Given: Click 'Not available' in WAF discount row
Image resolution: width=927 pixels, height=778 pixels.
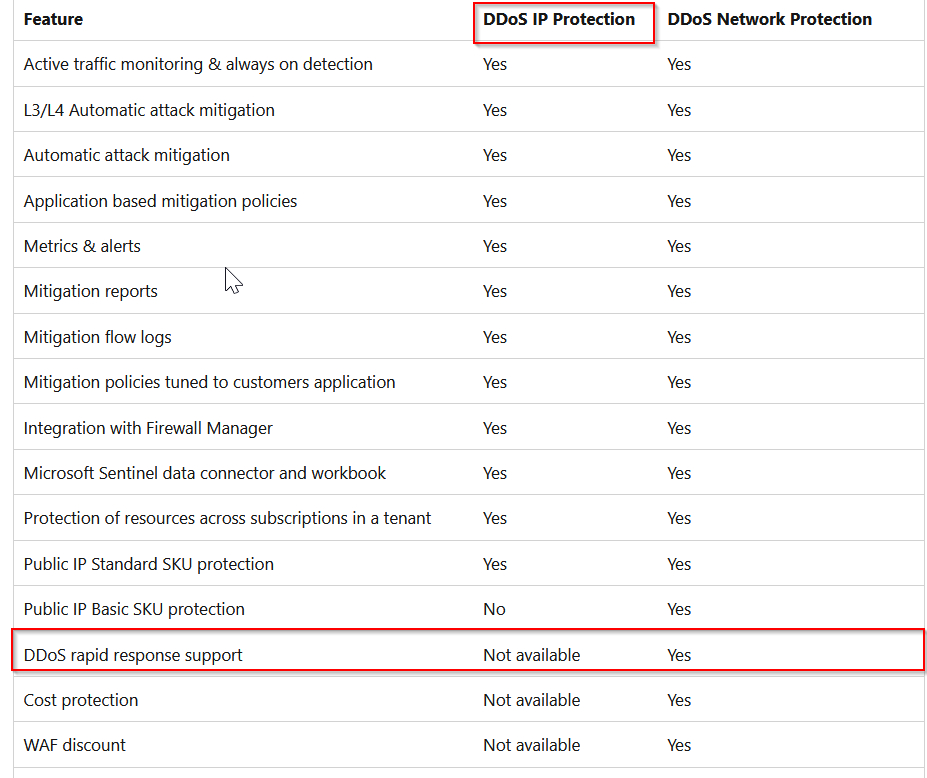Looking at the screenshot, I should (x=531, y=745).
